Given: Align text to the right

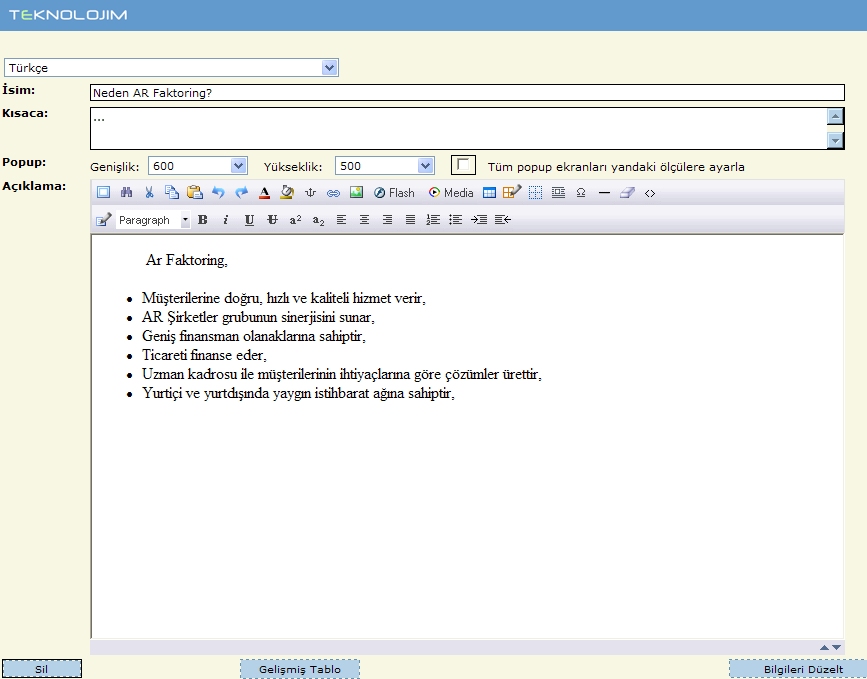Looking at the screenshot, I should 387,220.
